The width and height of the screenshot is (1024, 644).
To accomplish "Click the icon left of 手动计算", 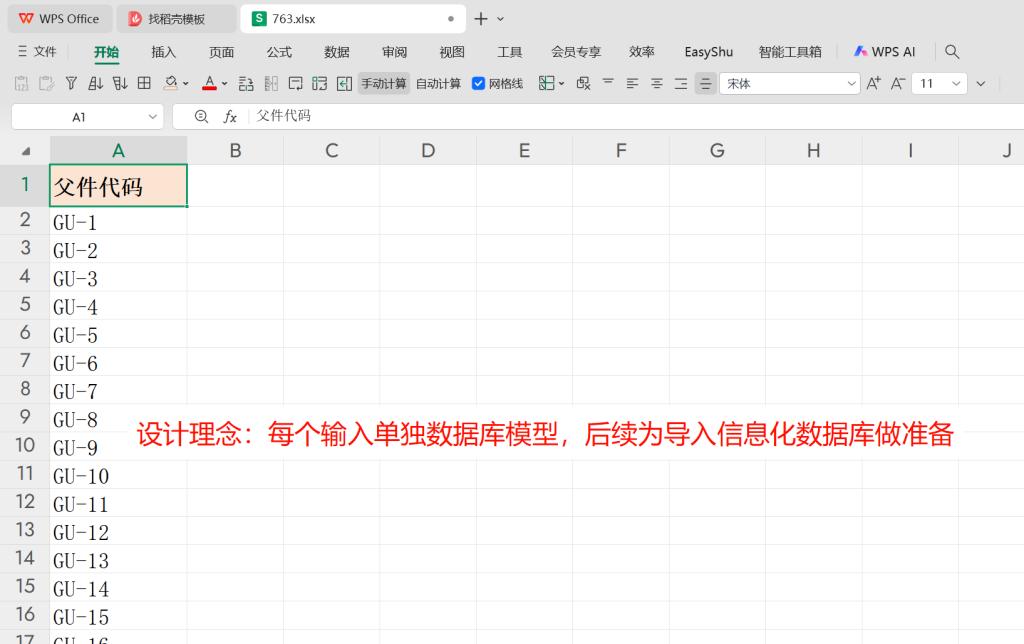I will (x=344, y=84).
